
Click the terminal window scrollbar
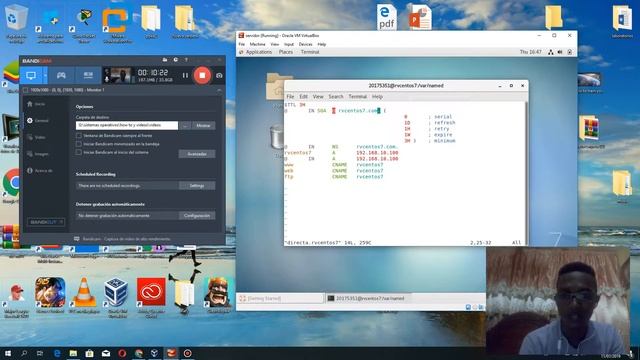[526, 173]
